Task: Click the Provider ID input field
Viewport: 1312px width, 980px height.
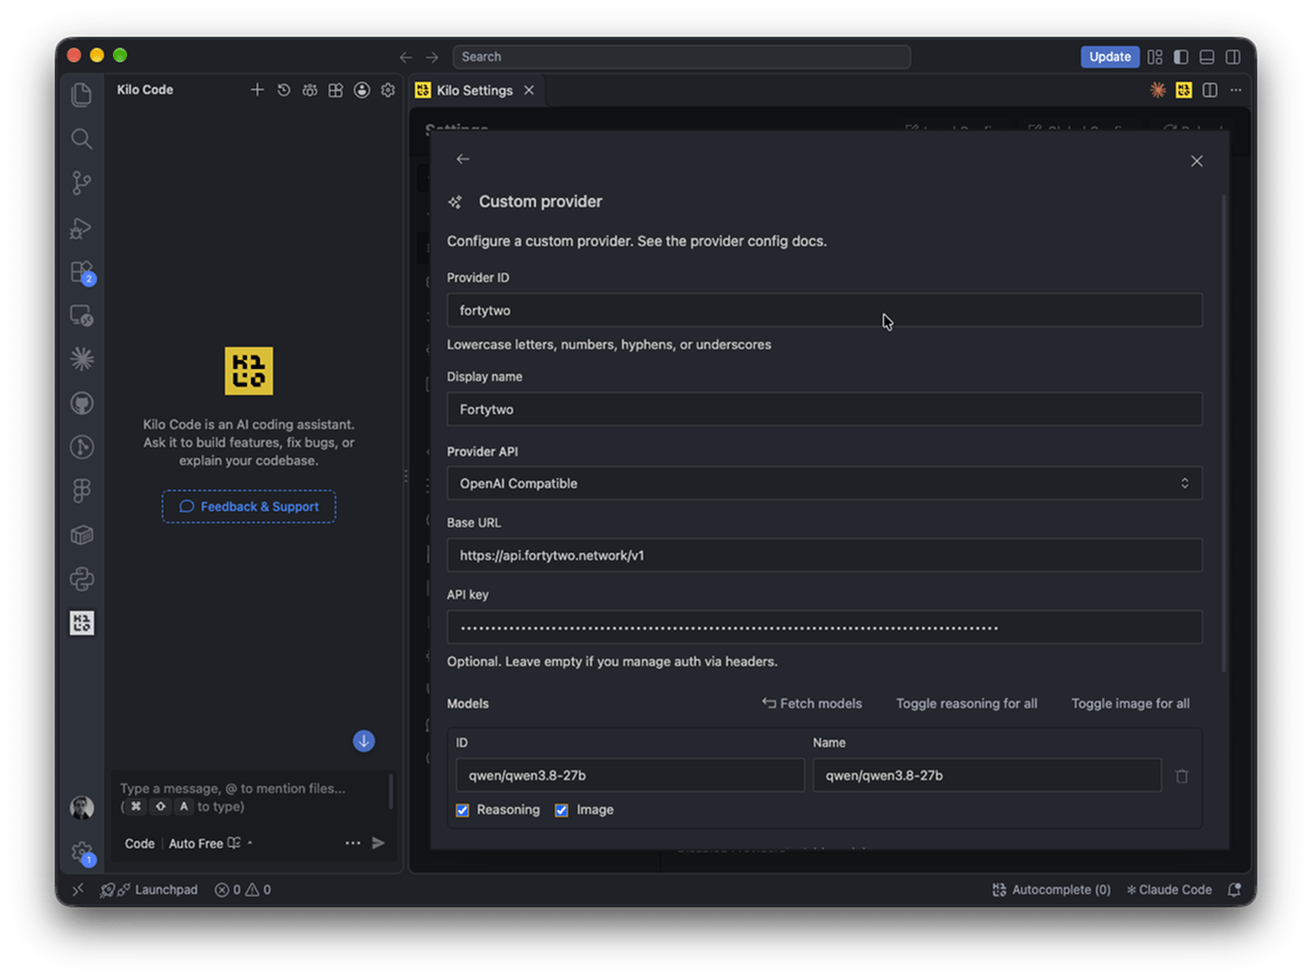Action: pyautogui.click(x=824, y=311)
